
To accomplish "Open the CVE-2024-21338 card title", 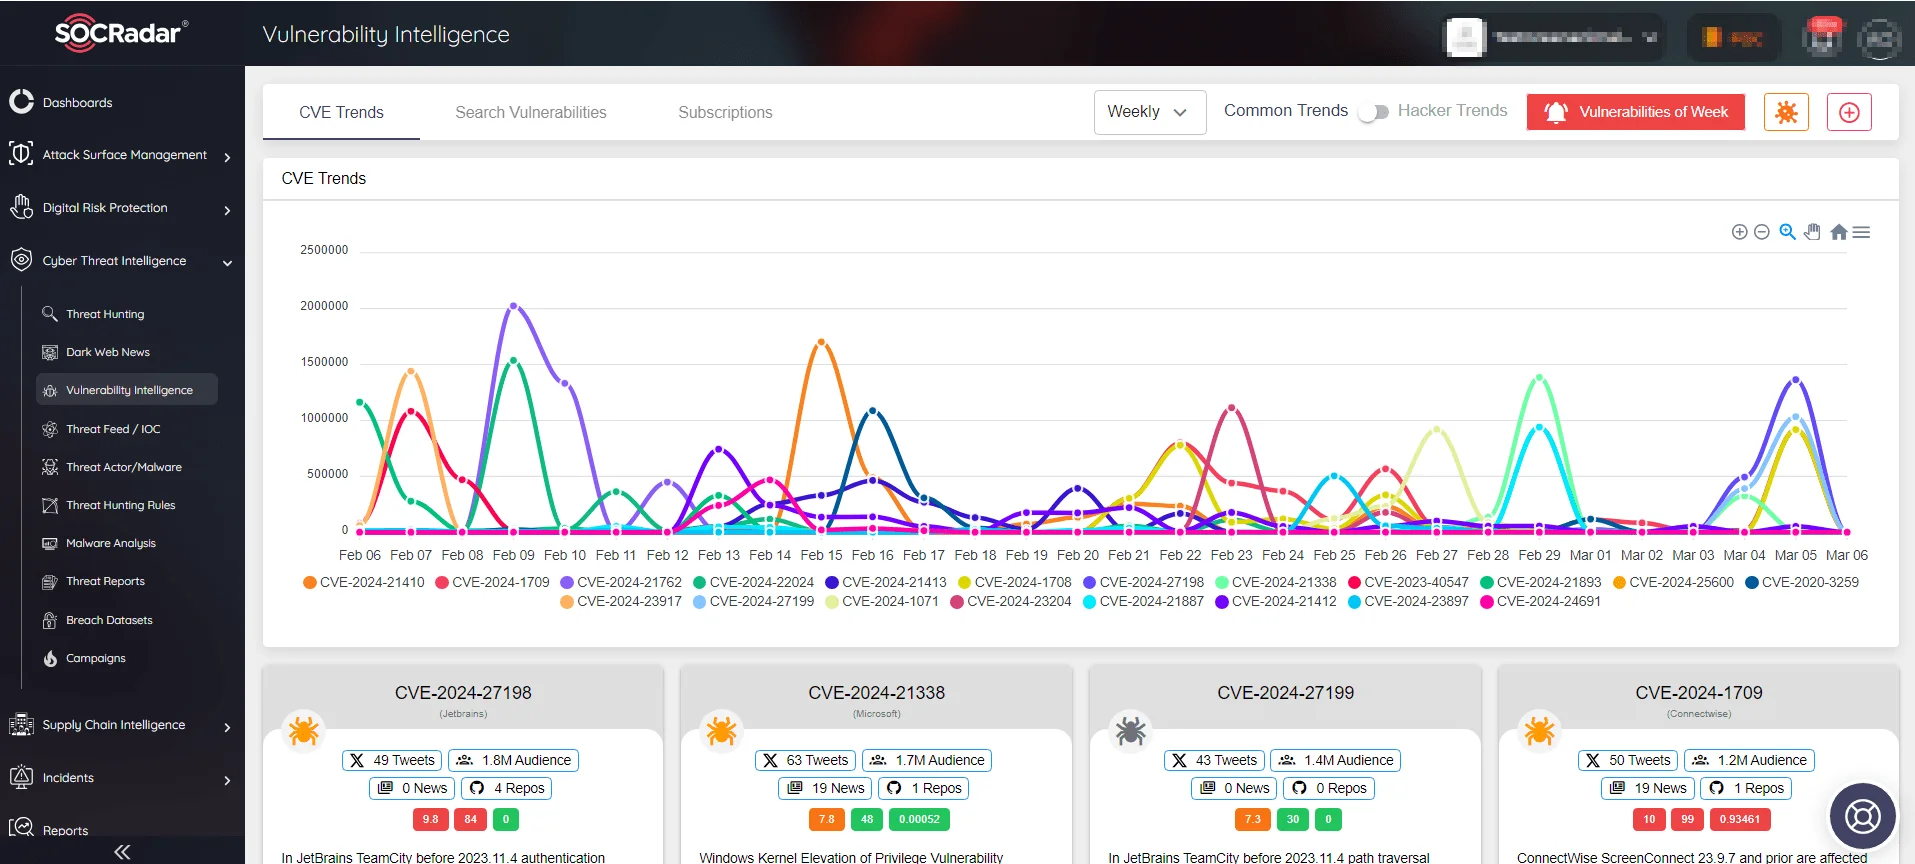I will point(876,693).
